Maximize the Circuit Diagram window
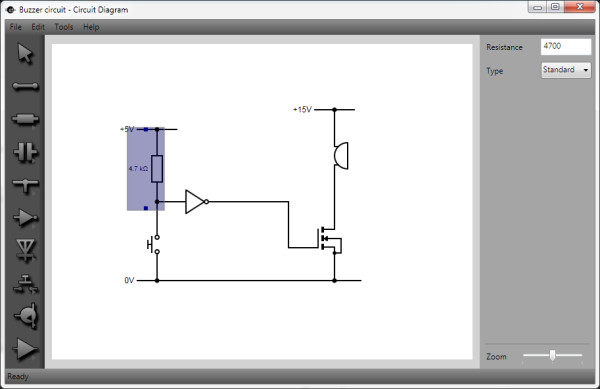Viewport: 600px width, 389px height. pyautogui.click(x=555, y=7)
